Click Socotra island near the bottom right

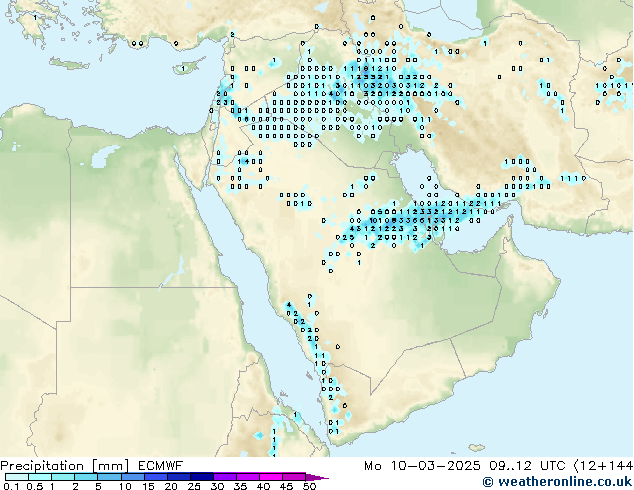pos(477,448)
